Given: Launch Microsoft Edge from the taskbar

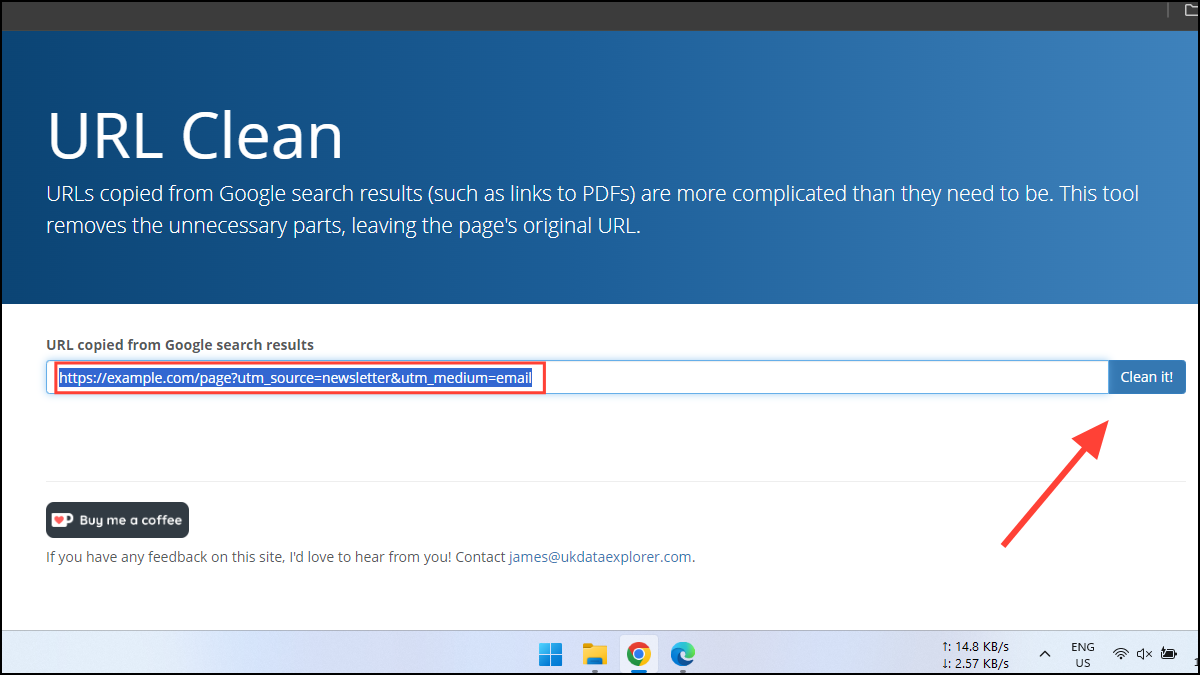Looking at the screenshot, I should [682, 655].
